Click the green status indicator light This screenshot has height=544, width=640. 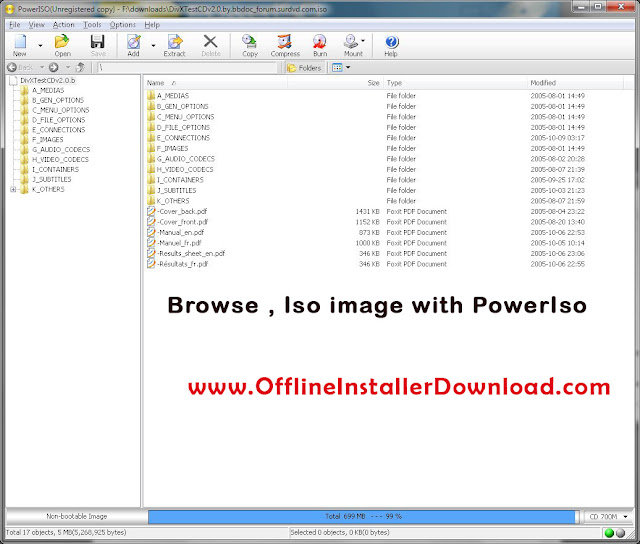coord(609,533)
